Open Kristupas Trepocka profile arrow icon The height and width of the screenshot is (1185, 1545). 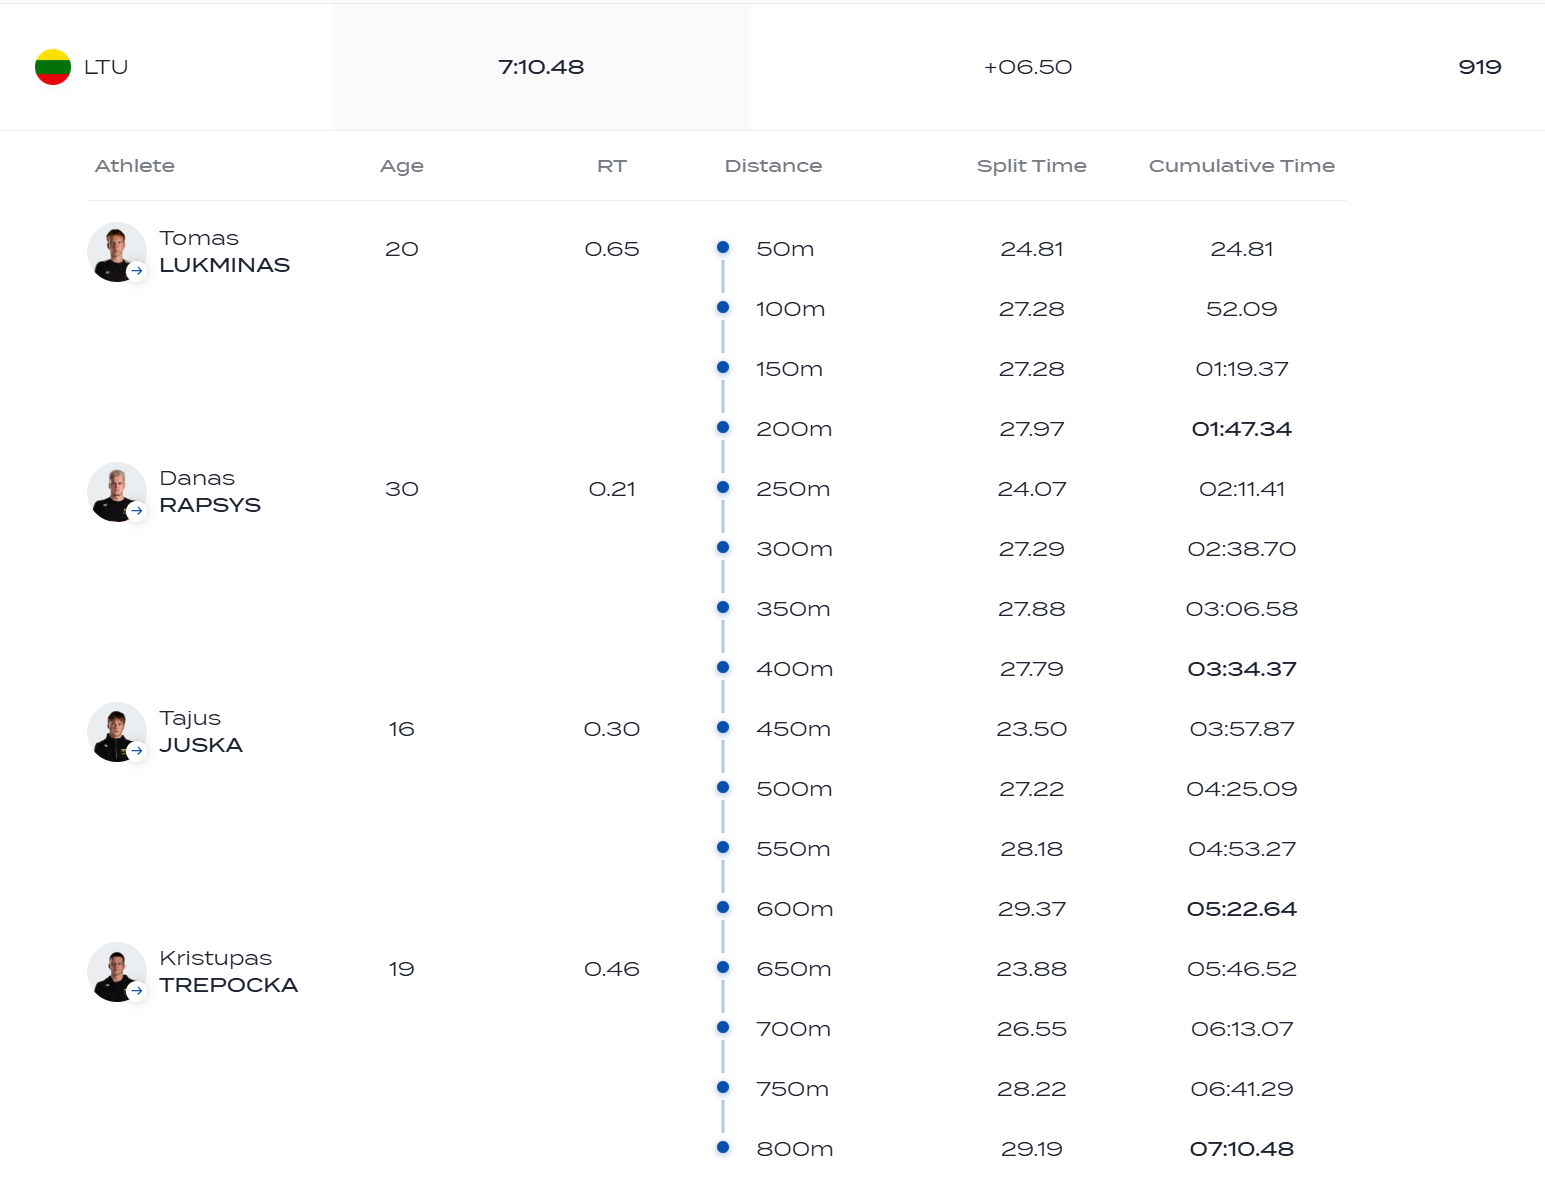click(137, 991)
